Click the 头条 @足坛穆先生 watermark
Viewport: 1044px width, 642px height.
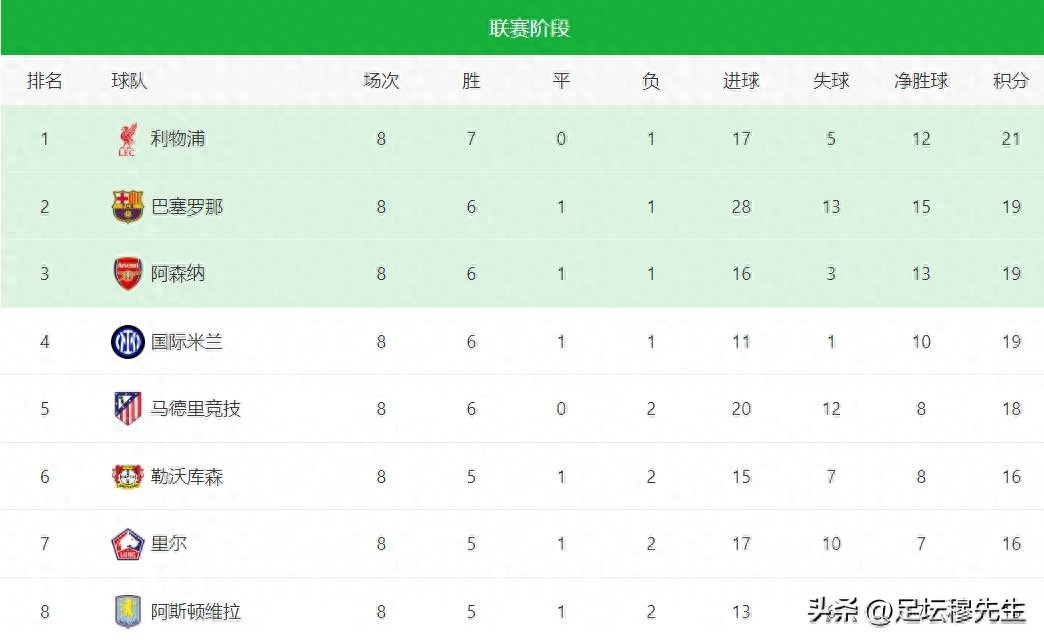coord(917,609)
